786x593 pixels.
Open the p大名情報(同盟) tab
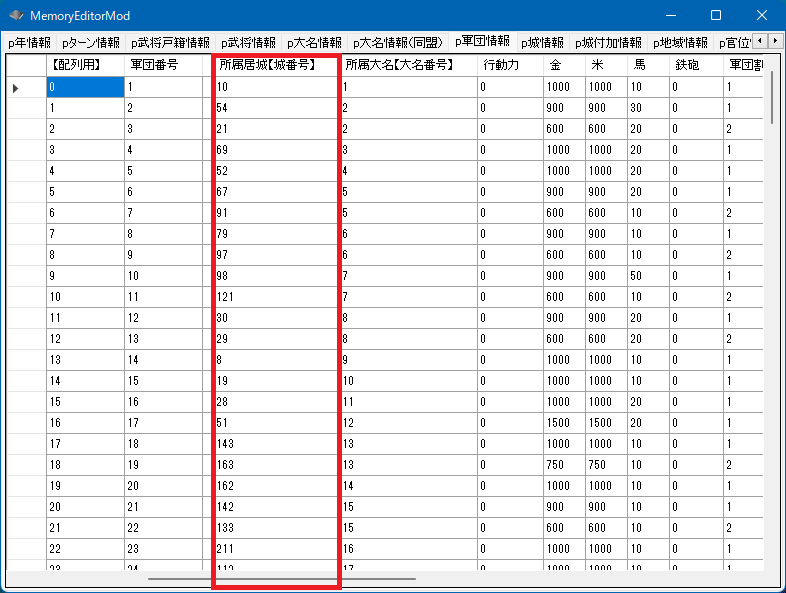point(397,43)
